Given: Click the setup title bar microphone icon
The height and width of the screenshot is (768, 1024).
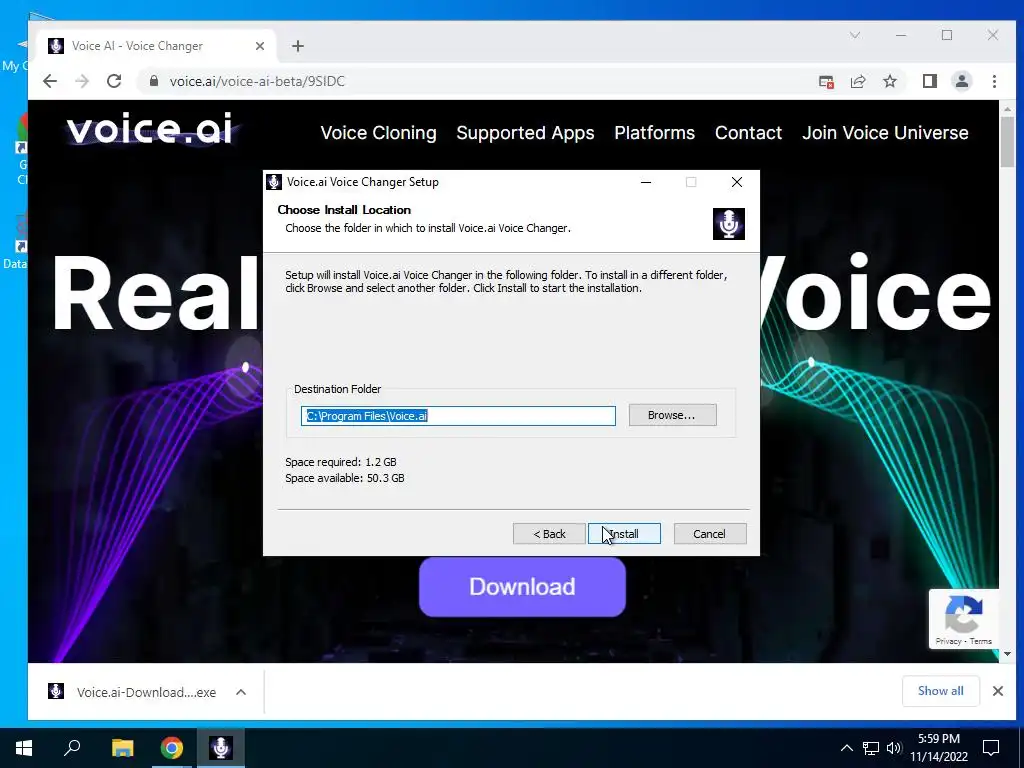Looking at the screenshot, I should [274, 182].
